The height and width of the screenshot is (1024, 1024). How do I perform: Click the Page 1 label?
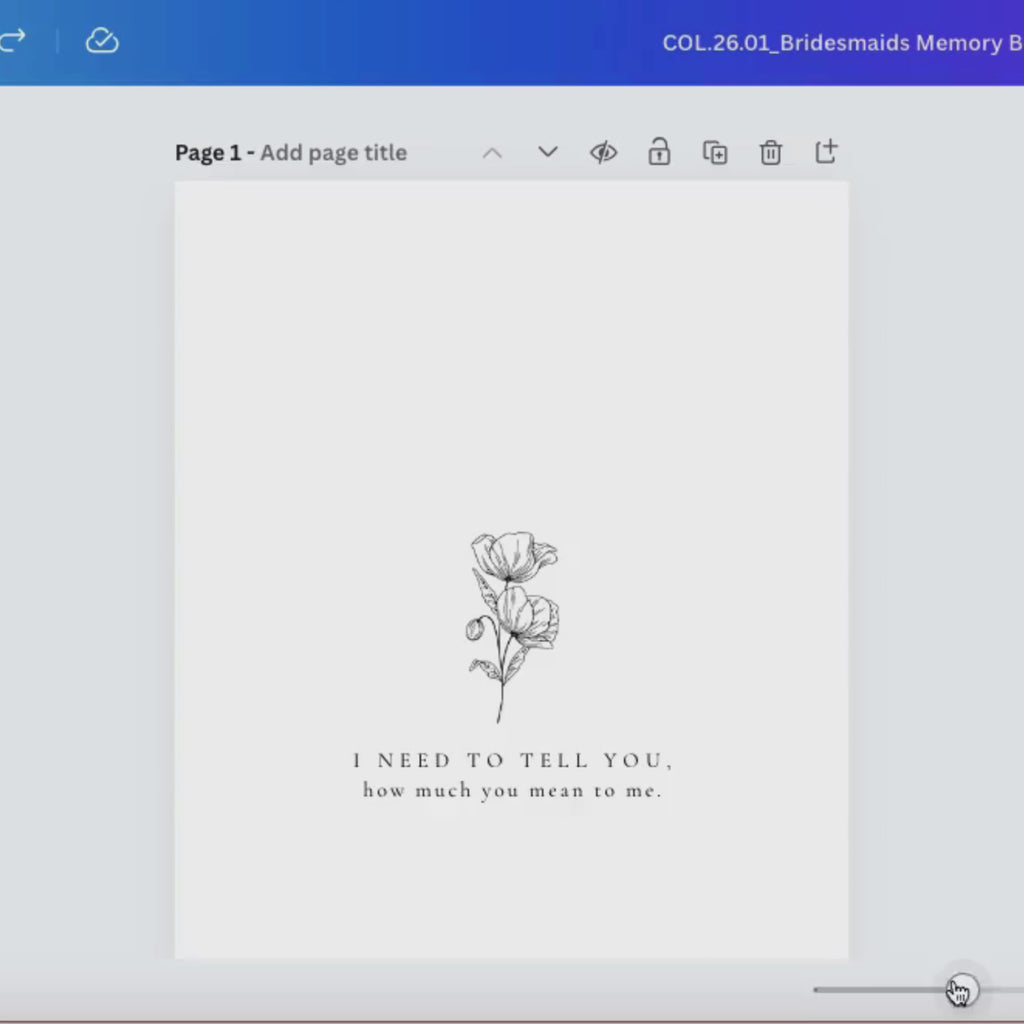click(x=208, y=153)
